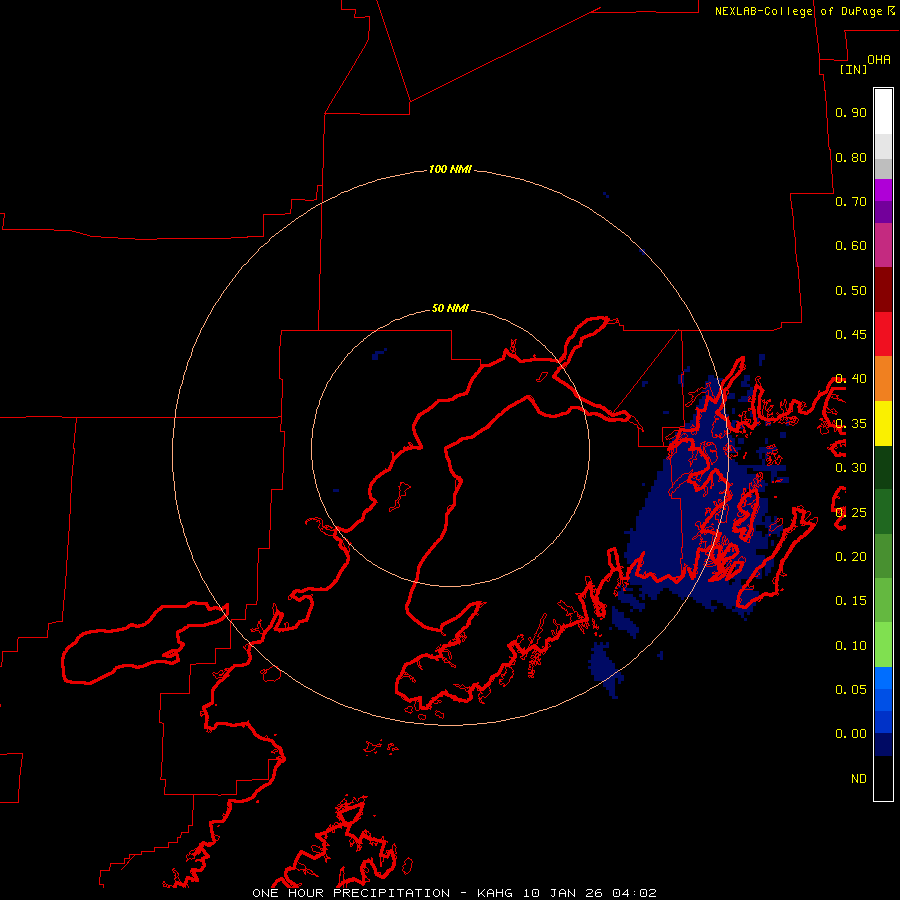
Task: Pick the pink legend swatch near 0.60
Action: point(883,245)
